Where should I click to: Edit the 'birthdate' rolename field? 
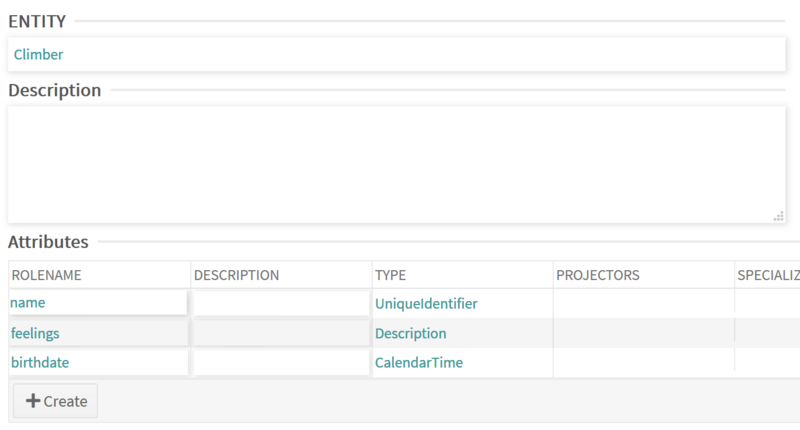point(98,362)
